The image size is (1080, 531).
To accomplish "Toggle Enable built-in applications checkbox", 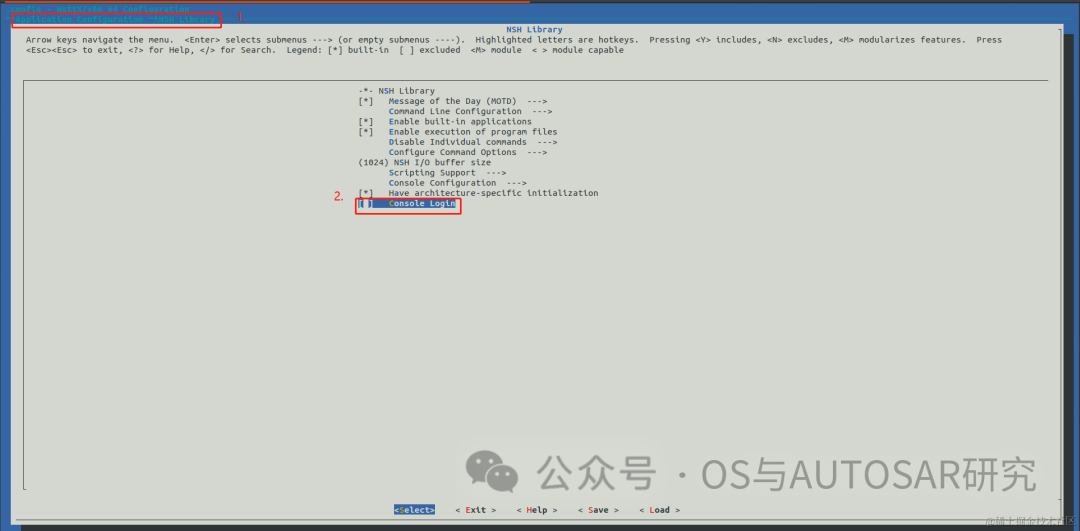I will [366, 122].
